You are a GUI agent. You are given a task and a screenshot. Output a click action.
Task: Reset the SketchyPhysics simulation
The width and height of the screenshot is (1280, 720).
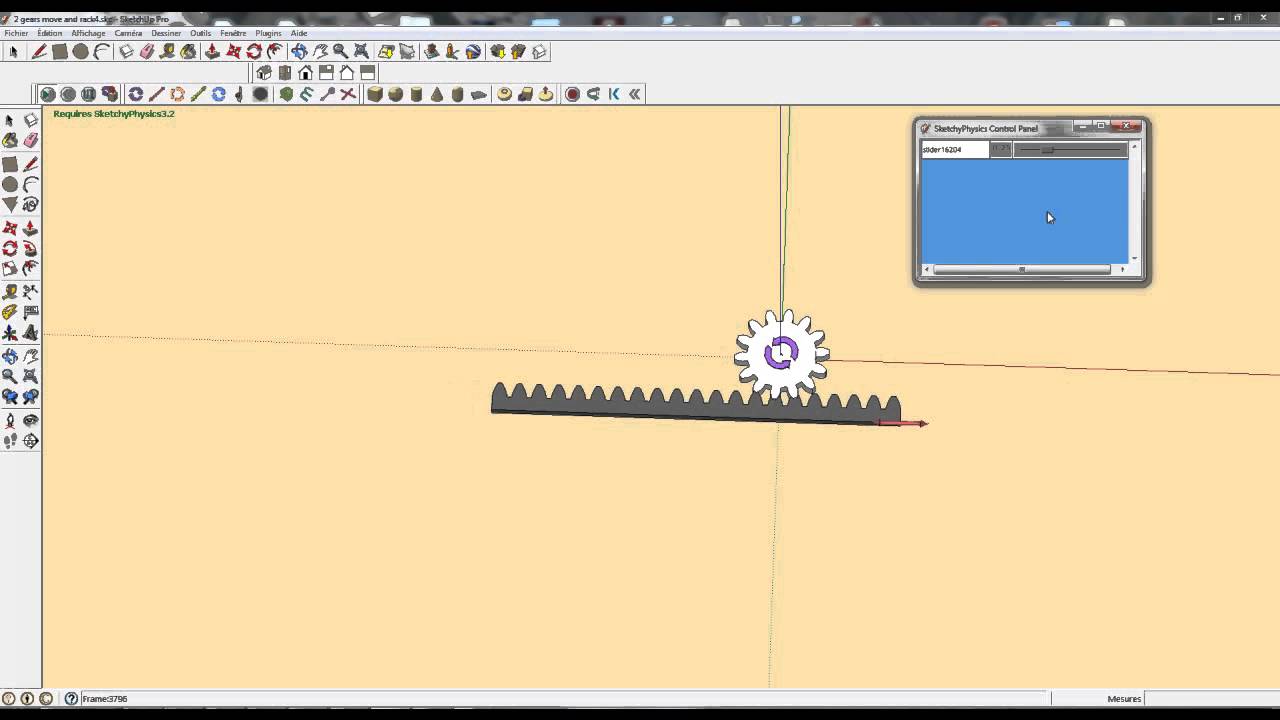[68, 94]
